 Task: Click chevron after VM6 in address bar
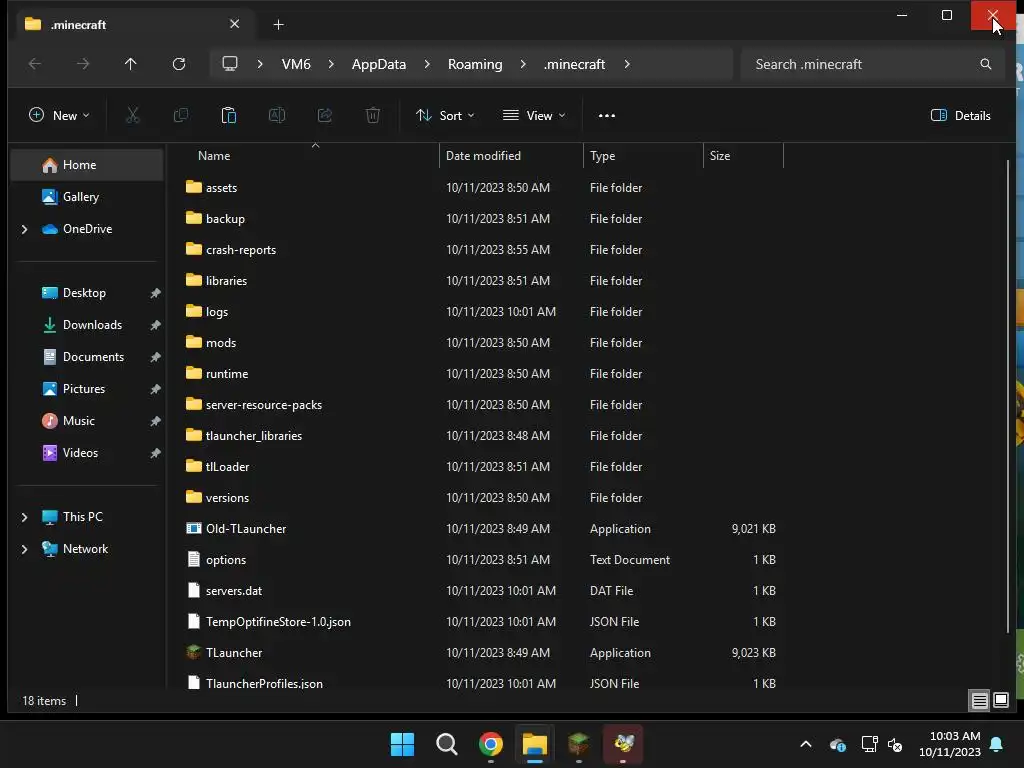click(x=331, y=64)
